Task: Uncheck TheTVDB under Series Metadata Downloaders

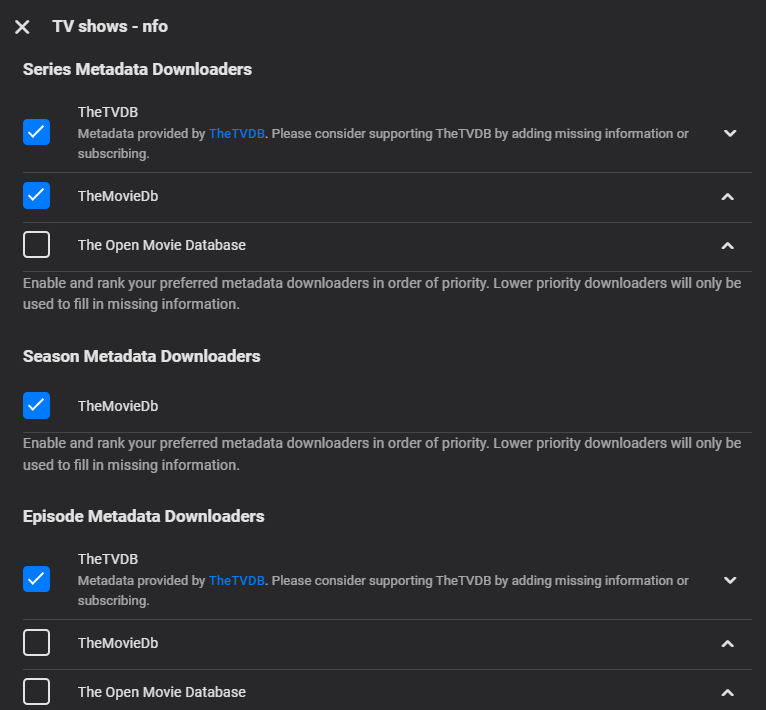Action: [36, 132]
